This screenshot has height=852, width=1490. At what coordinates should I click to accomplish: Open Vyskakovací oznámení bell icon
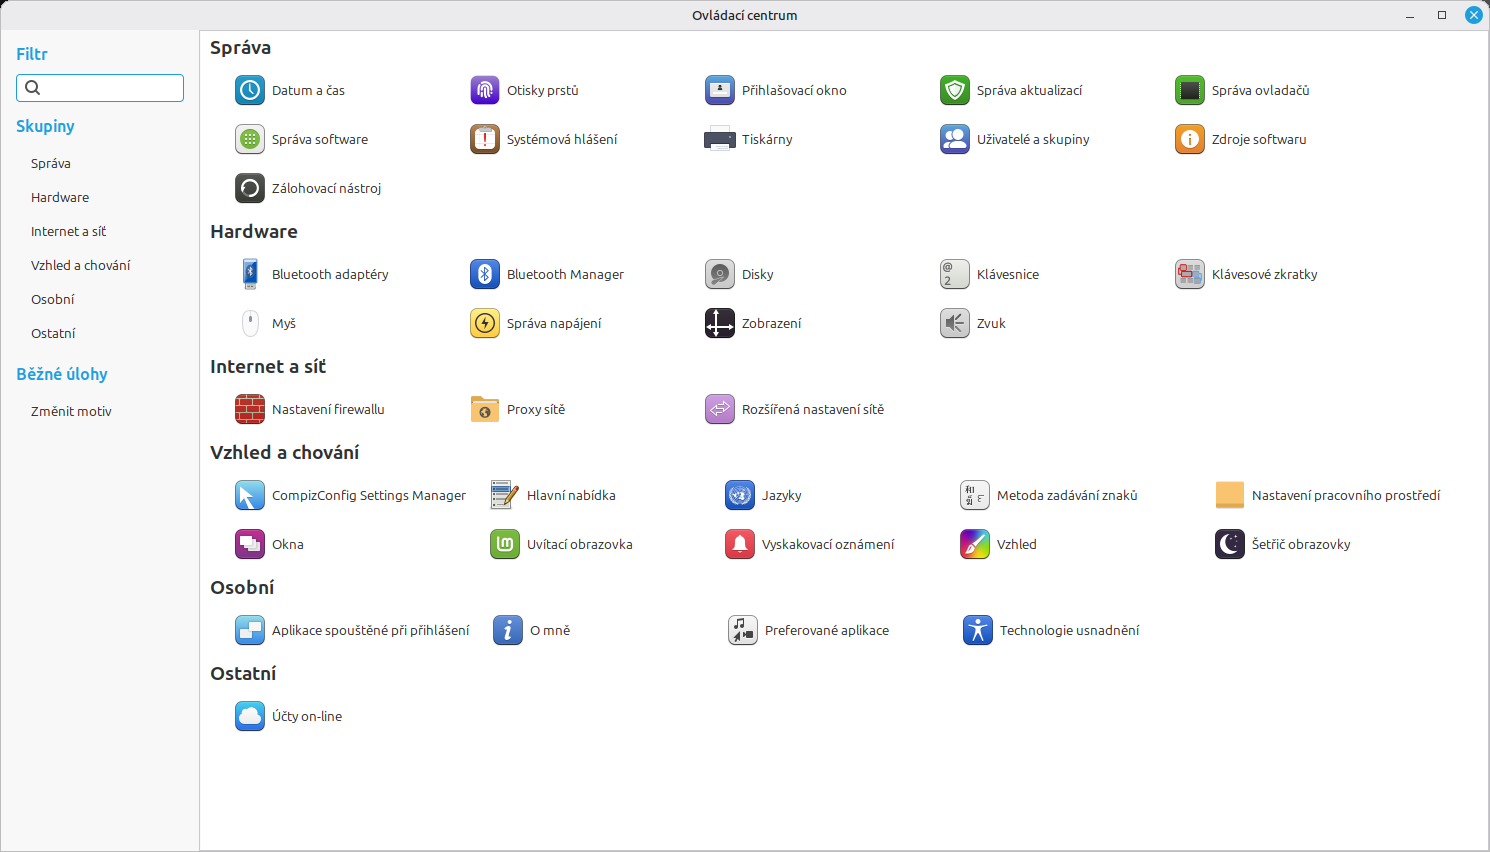[x=740, y=544]
